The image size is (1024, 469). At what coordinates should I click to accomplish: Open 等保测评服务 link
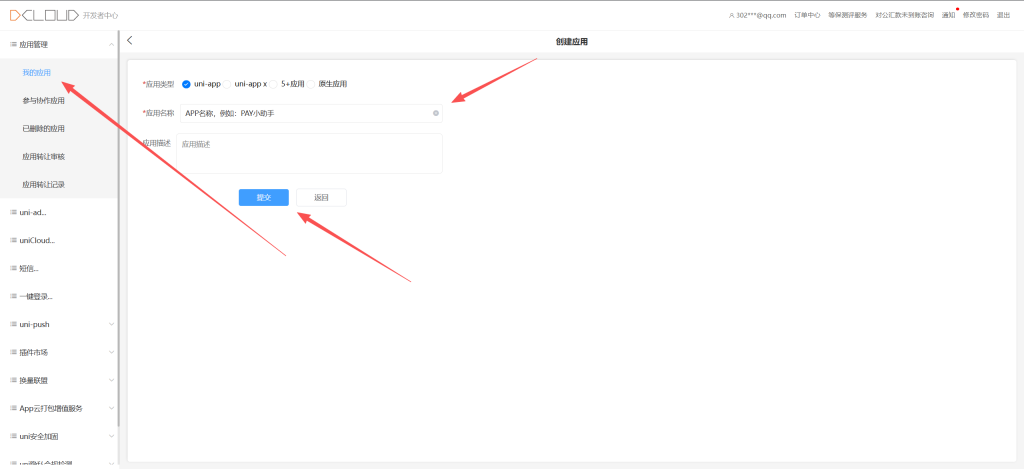pos(848,16)
